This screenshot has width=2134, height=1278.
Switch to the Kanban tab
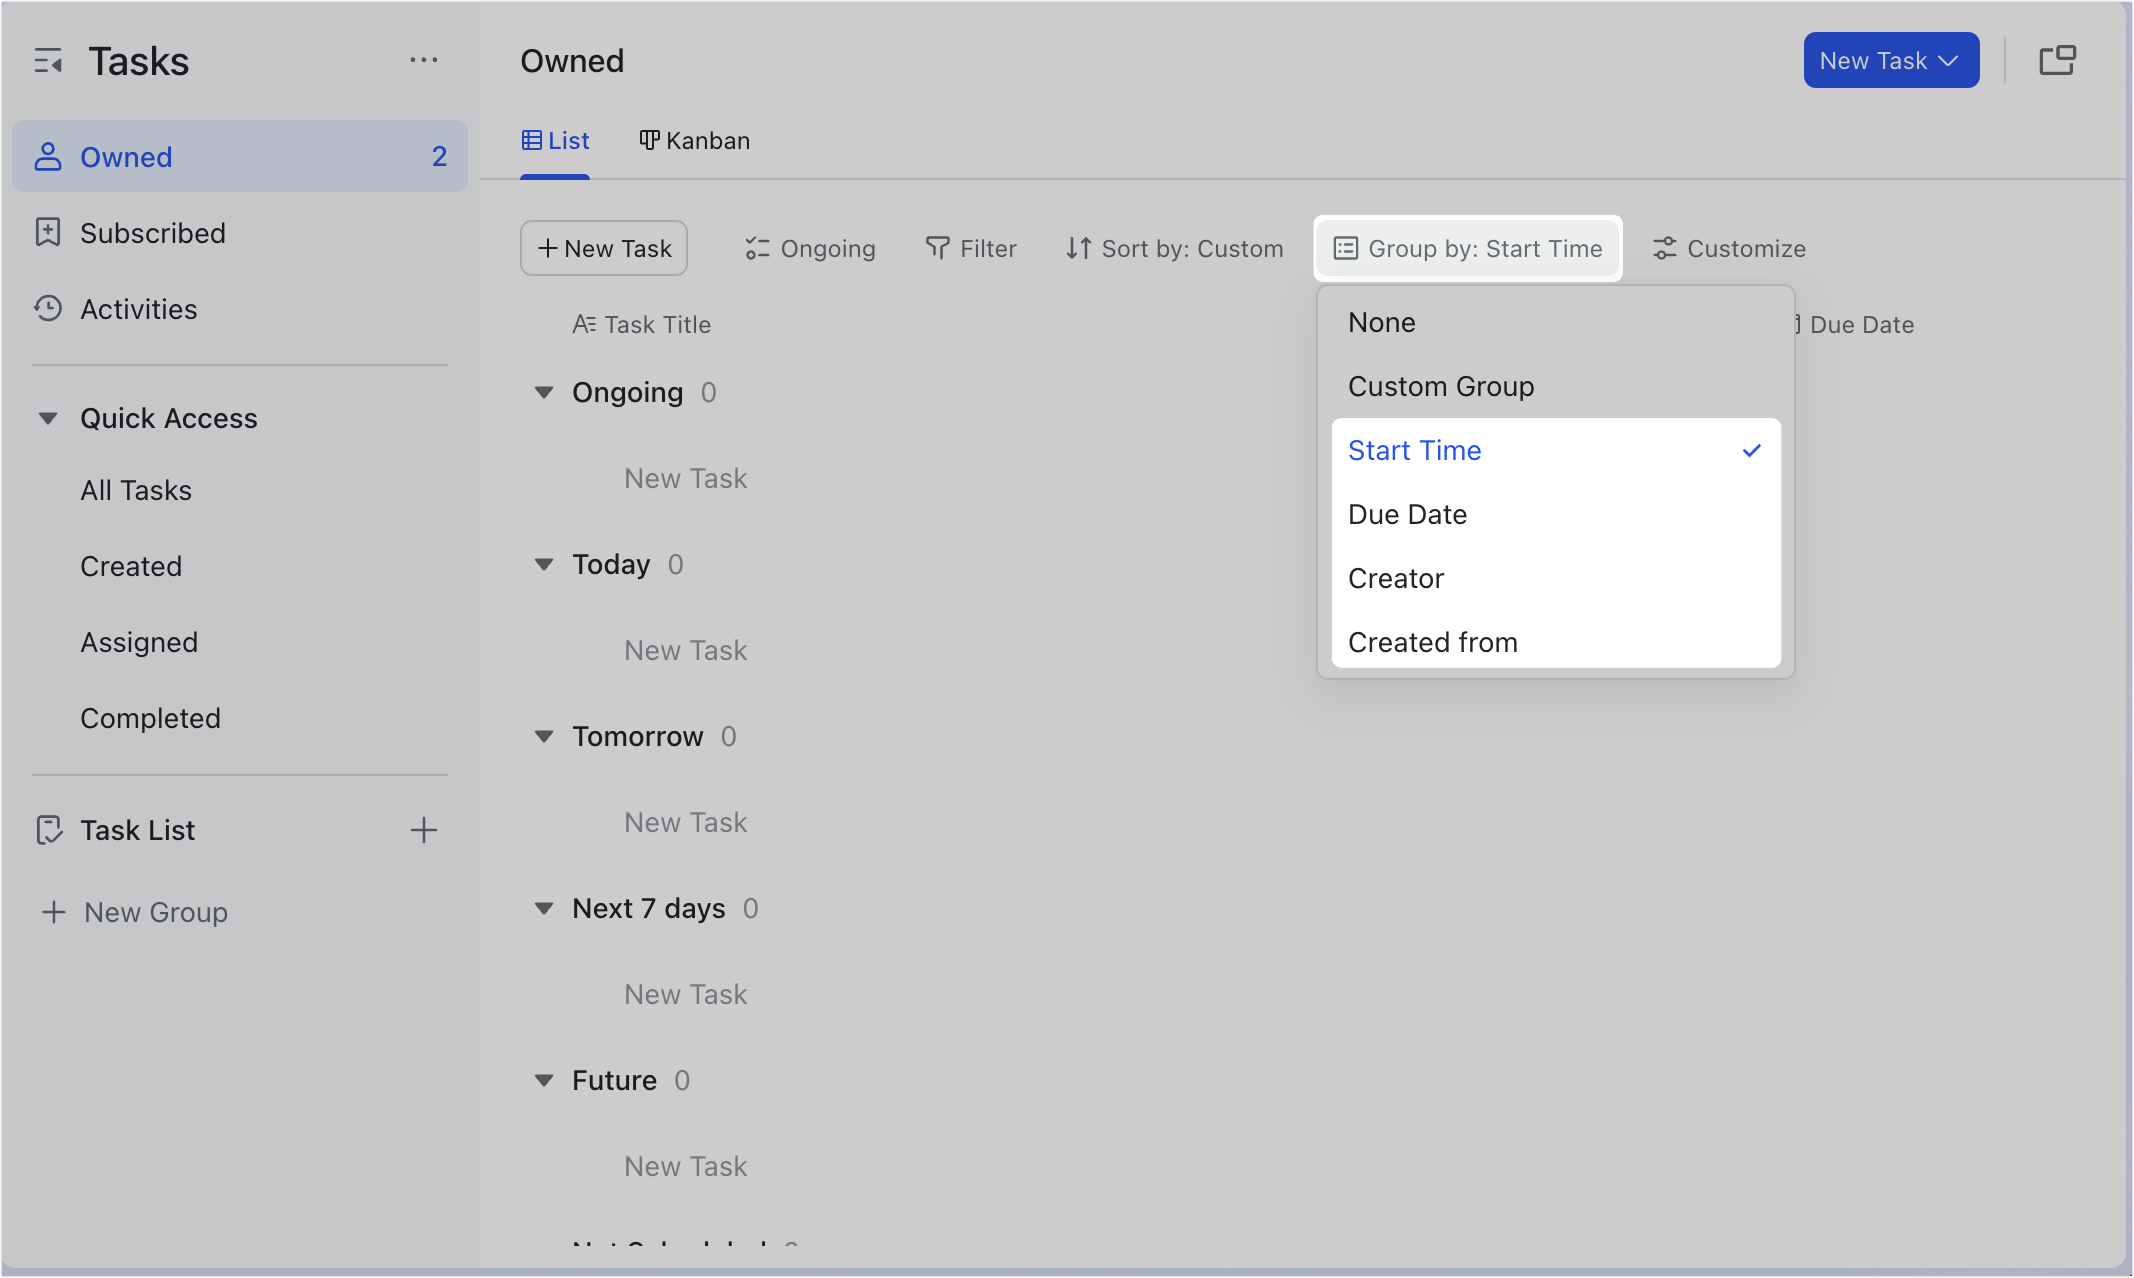694,141
